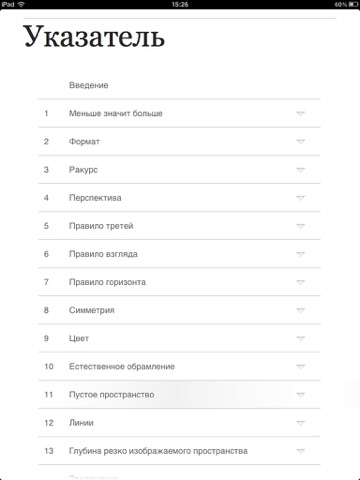Screen dimensions: 360x480
Task: Expand the Линии chapter arrow
Action: coord(300,423)
